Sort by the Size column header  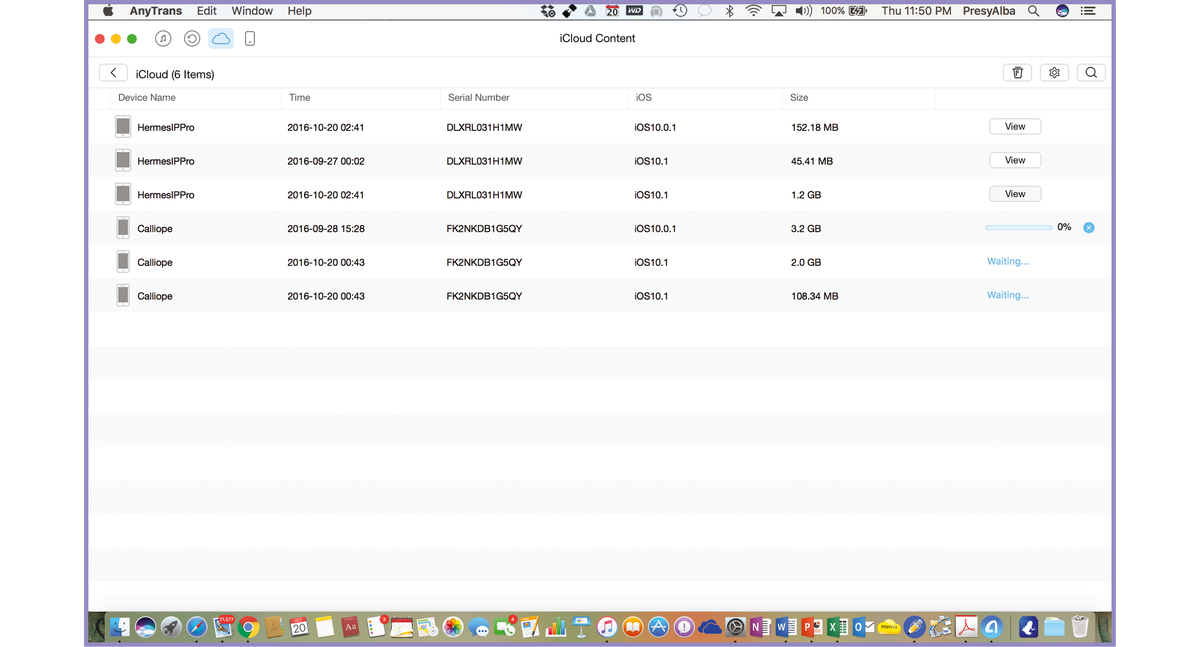coord(799,98)
